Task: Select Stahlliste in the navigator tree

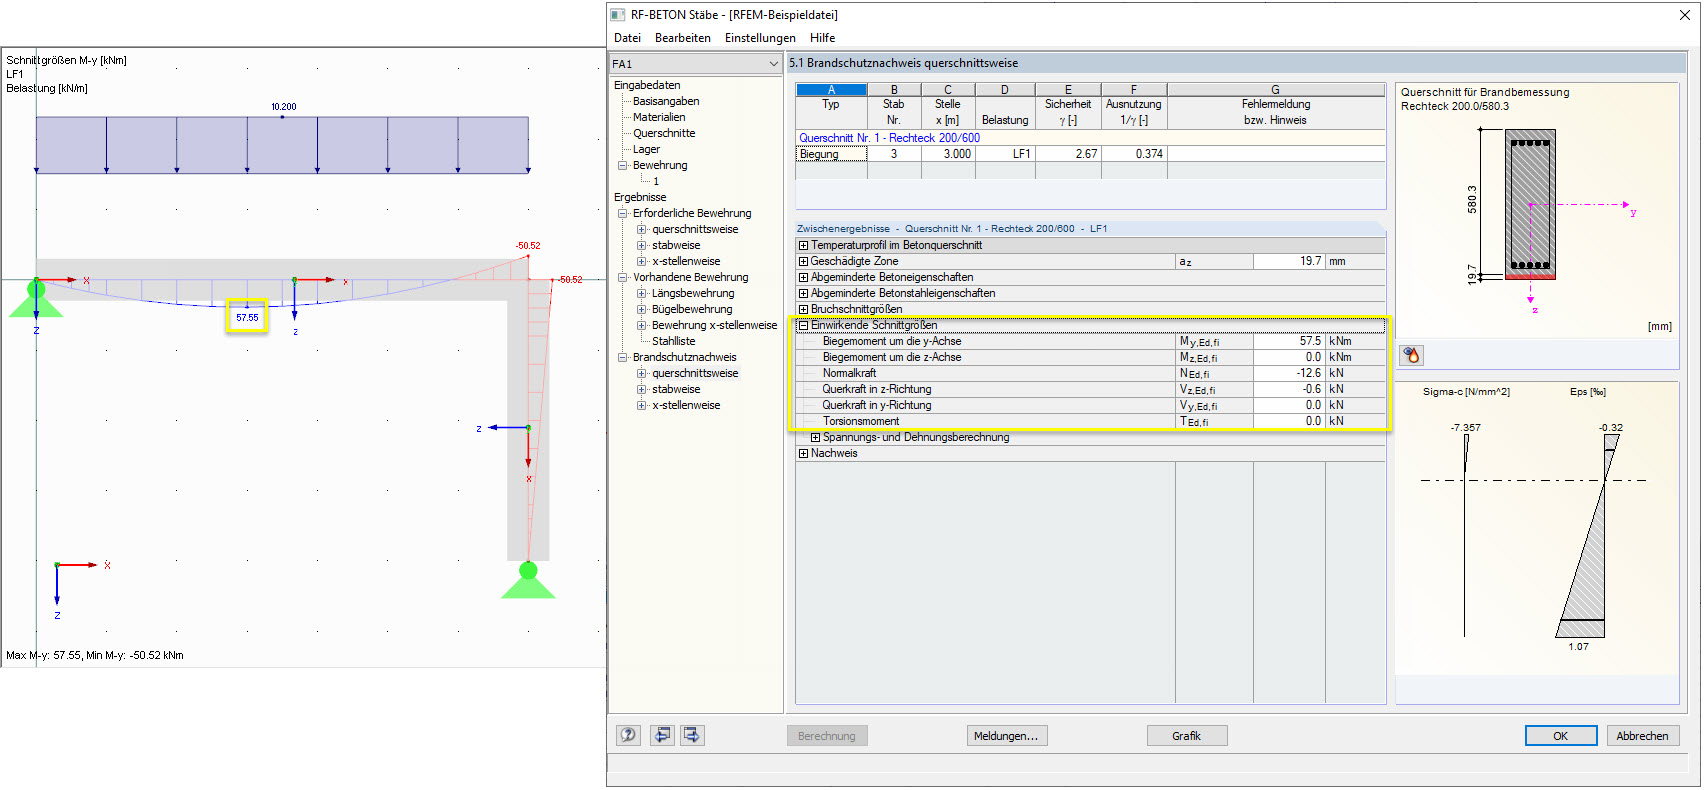Action: click(674, 341)
